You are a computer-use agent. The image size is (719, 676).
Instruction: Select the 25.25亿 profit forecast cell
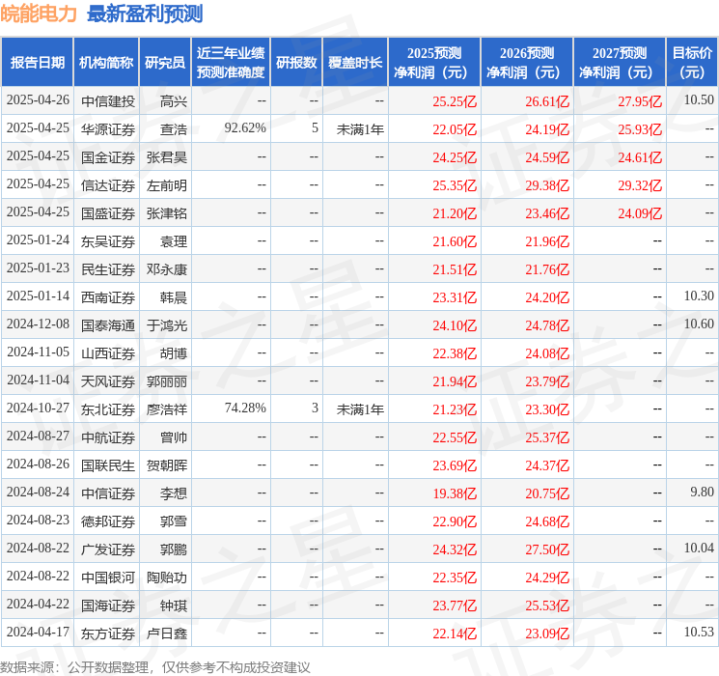coord(454,101)
